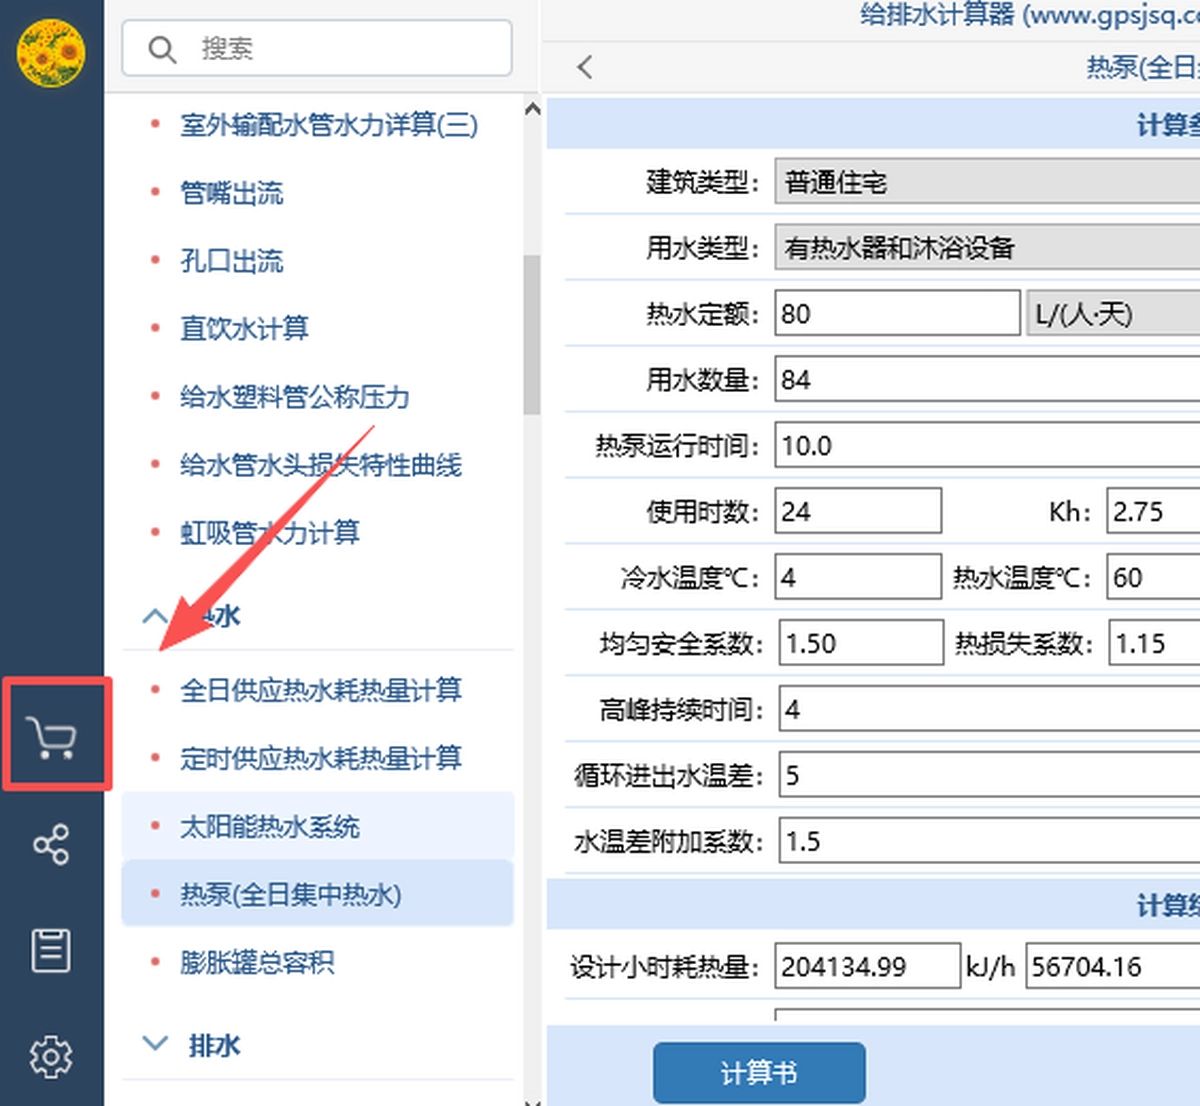Open the 用水类型 dropdown
The width and height of the screenshot is (1200, 1106).
coord(985,248)
